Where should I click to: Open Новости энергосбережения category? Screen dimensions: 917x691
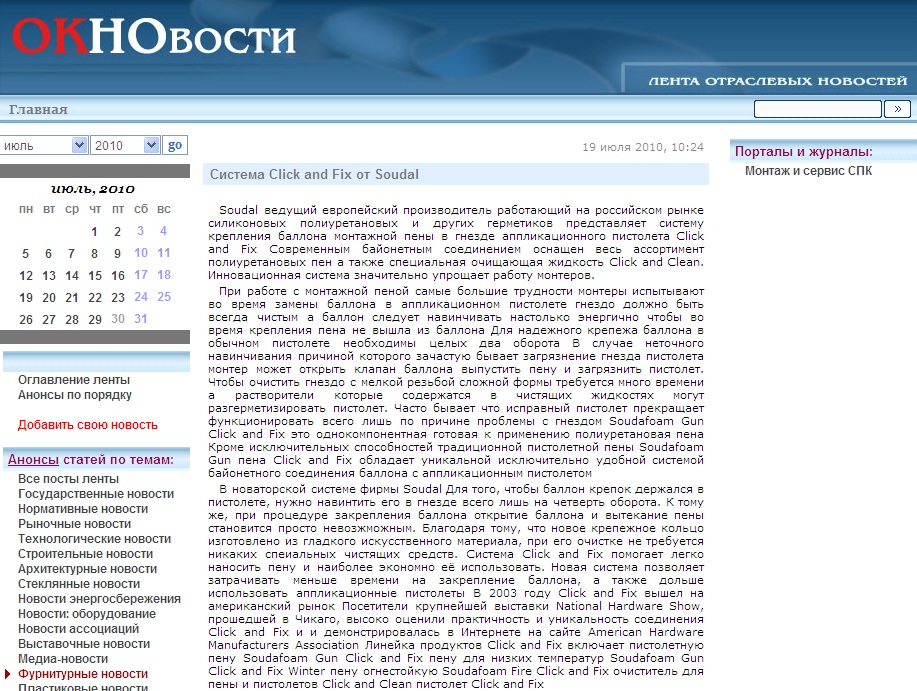coord(99,599)
